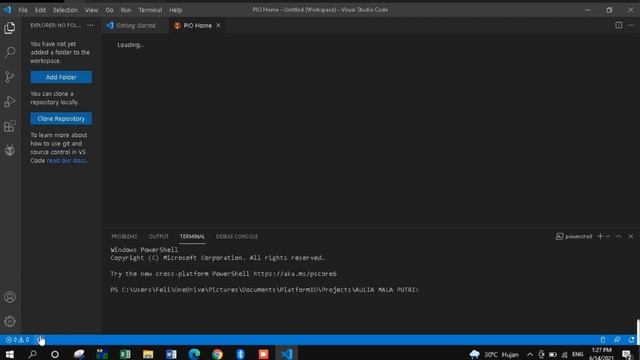Open Google Chrome from the taskbar
The image size is (640, 360).
[x=217, y=354]
